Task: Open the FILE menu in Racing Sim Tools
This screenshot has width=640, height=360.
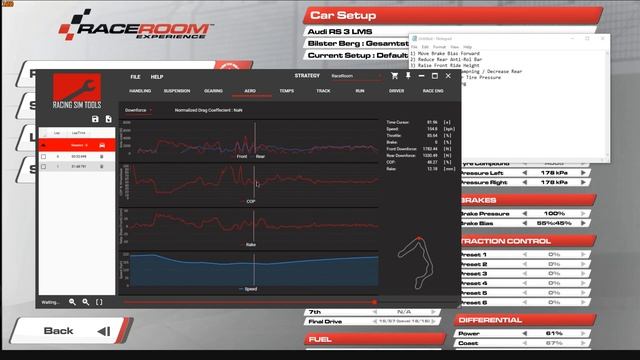Action: tap(136, 77)
